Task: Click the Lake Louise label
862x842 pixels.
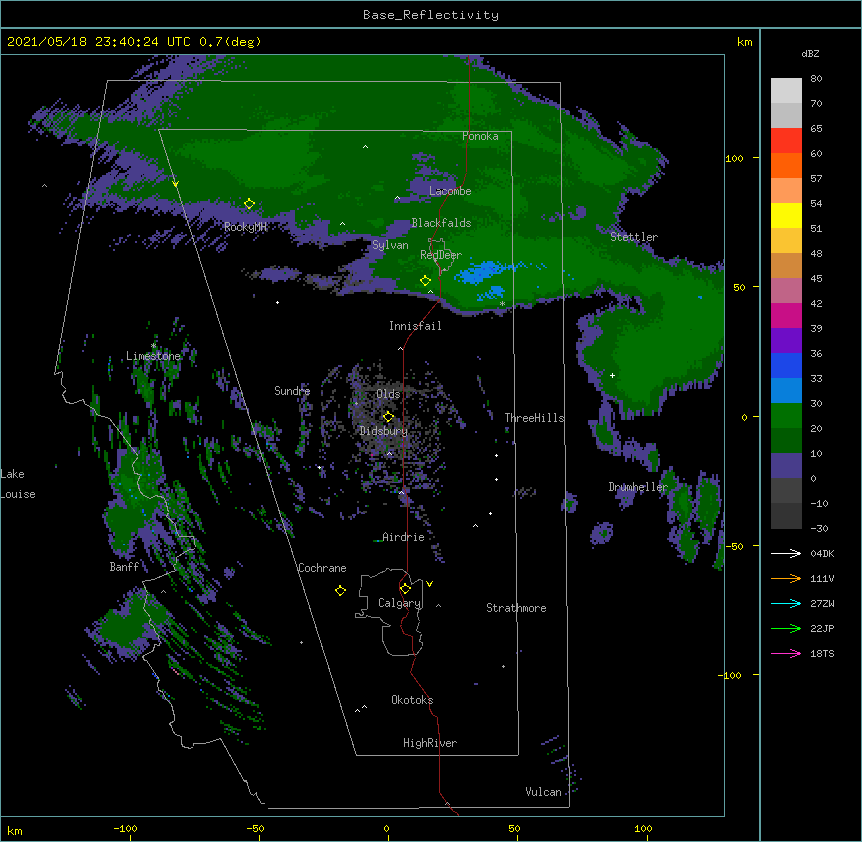Action: point(18,484)
